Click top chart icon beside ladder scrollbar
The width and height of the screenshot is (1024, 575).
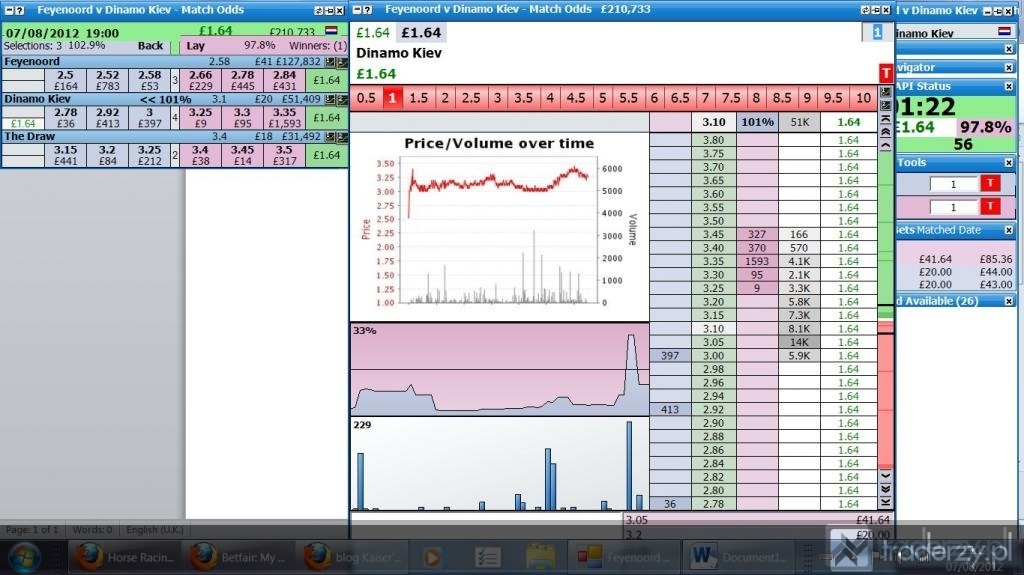[886, 92]
